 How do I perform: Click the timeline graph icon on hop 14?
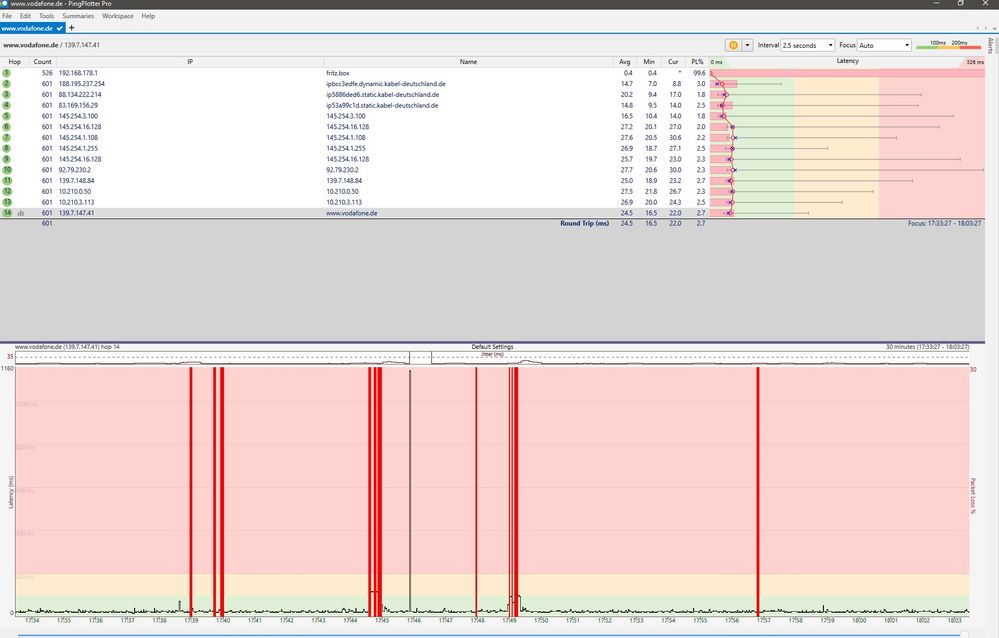[x=20, y=213]
